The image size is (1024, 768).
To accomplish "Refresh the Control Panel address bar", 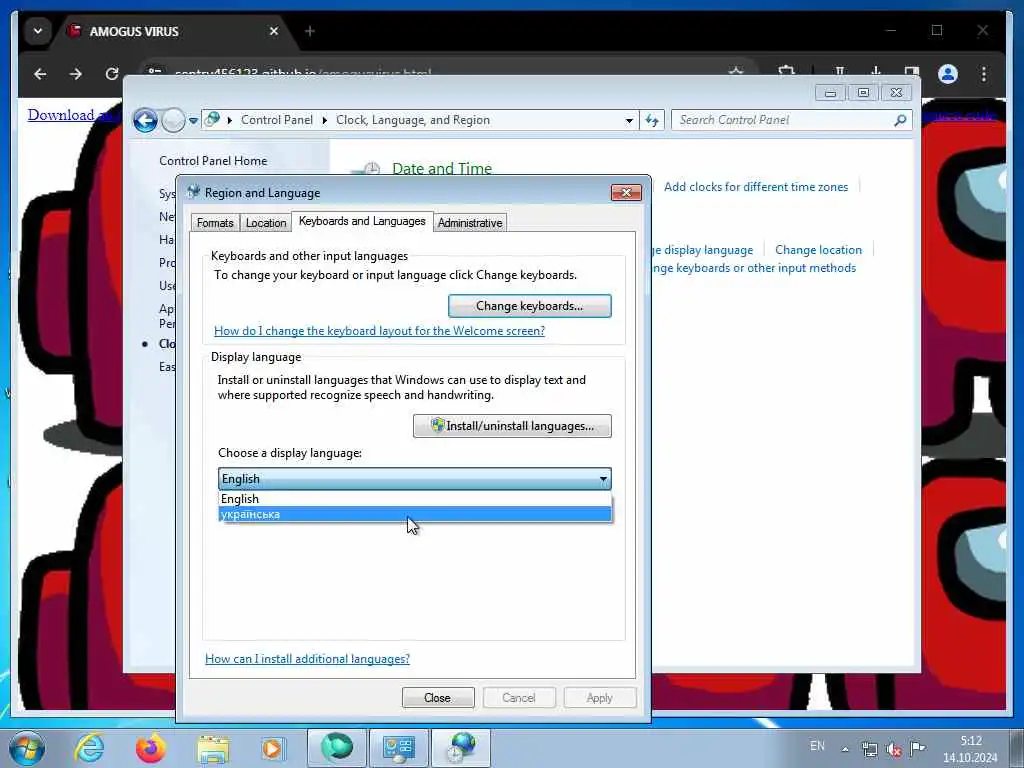I will click(652, 120).
